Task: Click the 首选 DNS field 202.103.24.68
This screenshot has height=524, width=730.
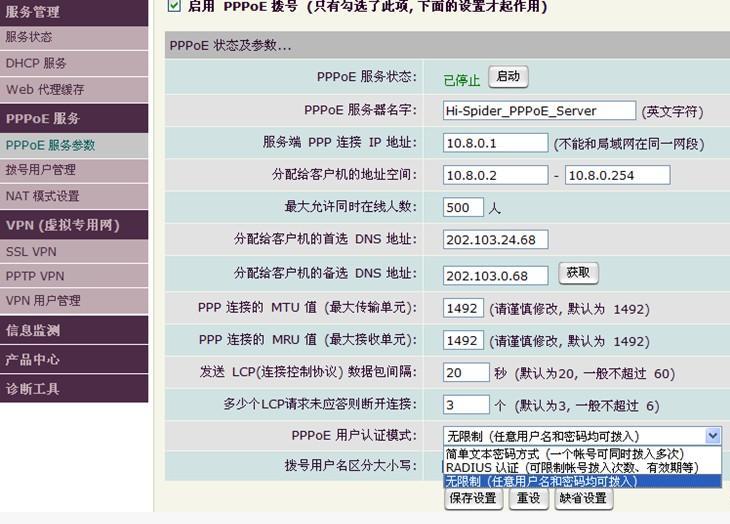Action: tap(495, 240)
